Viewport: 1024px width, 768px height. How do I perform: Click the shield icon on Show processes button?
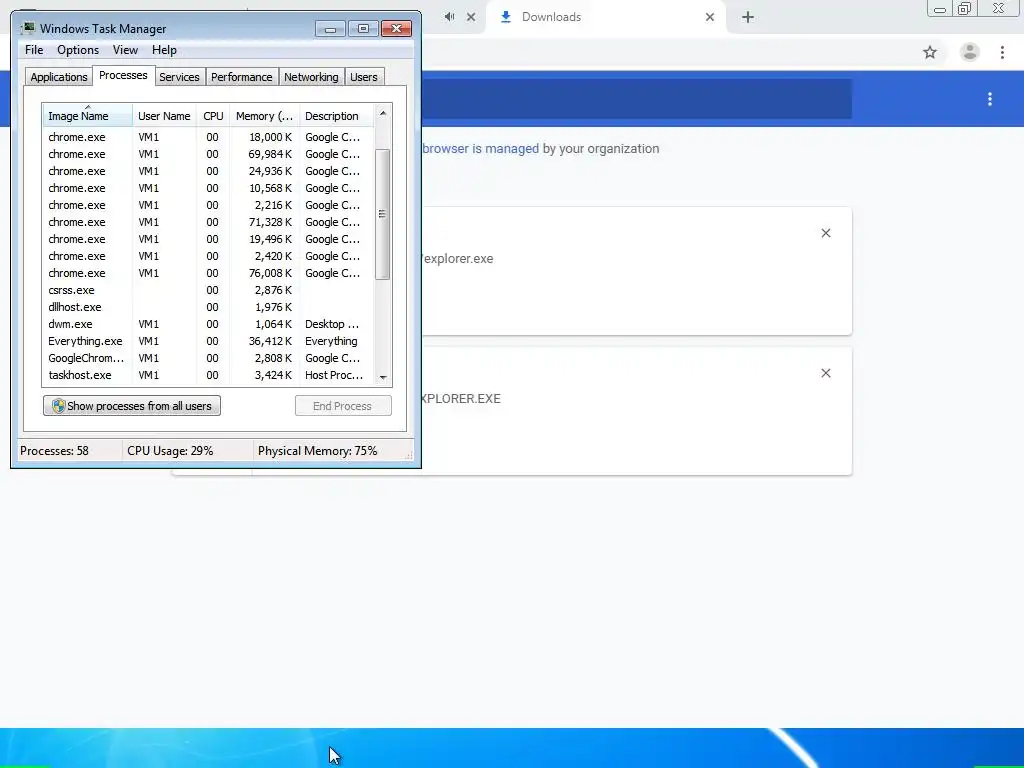pyautogui.click(x=58, y=406)
